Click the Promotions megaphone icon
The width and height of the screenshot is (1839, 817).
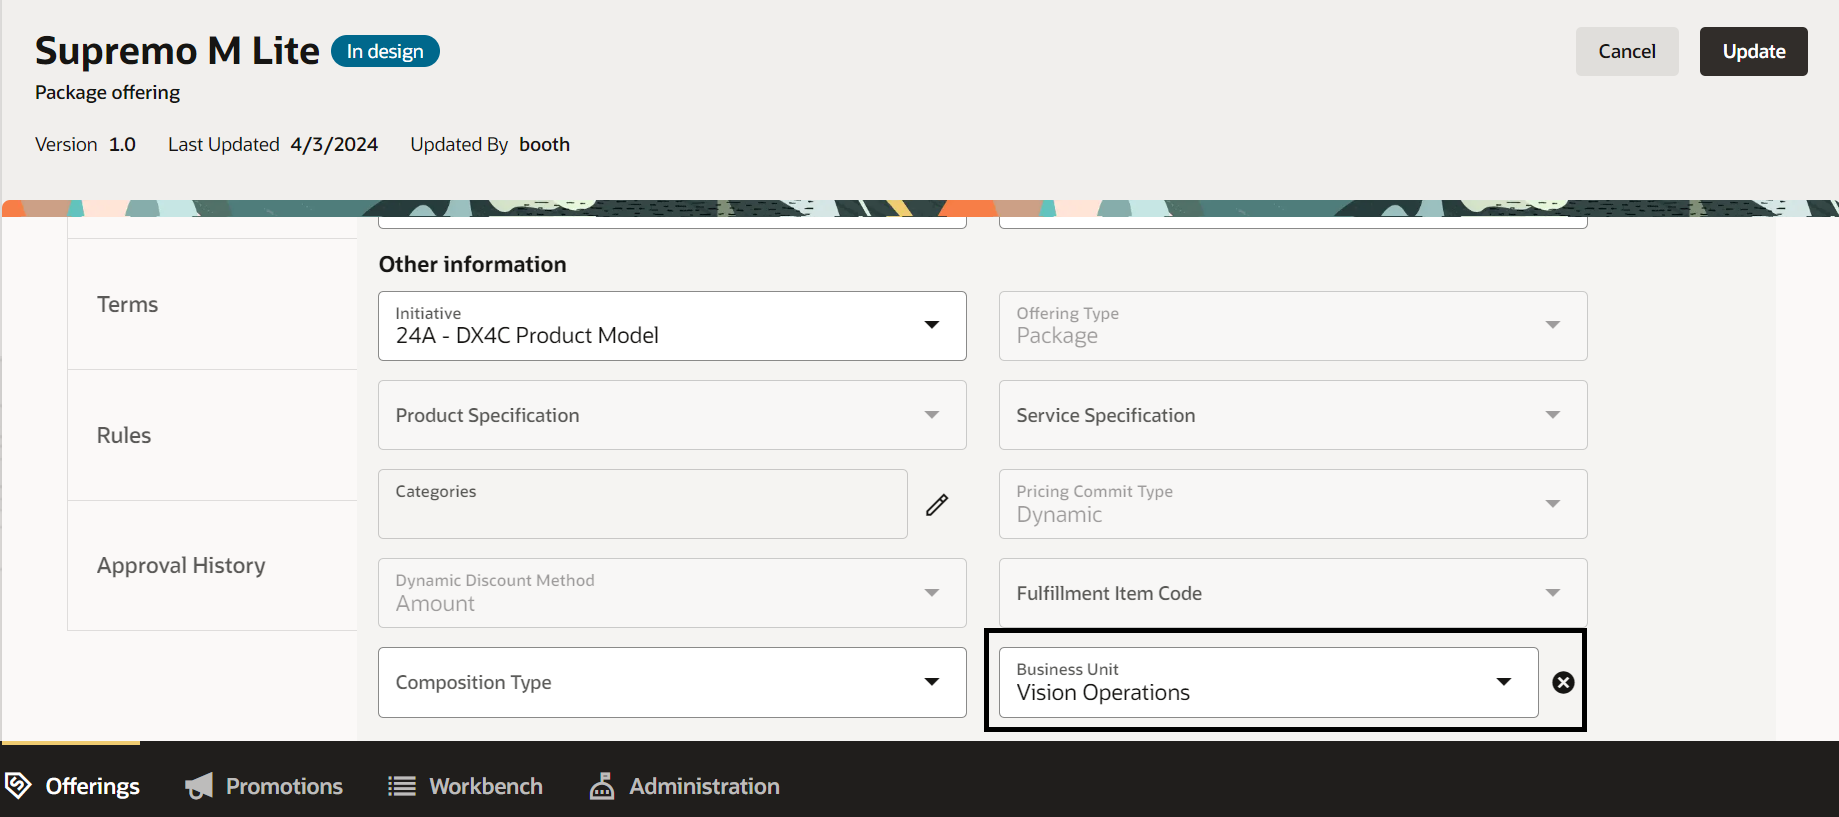point(199,786)
